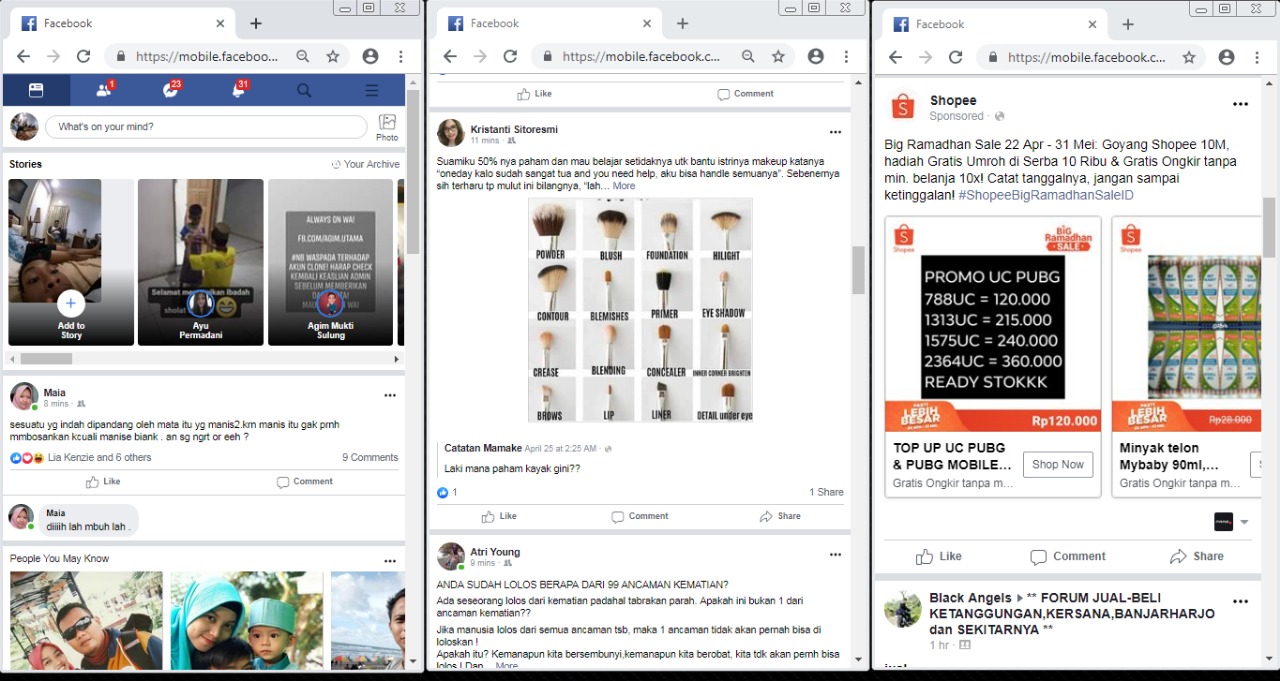
Task: Share the Shopee sponsored post
Action: pyautogui.click(x=1197, y=556)
